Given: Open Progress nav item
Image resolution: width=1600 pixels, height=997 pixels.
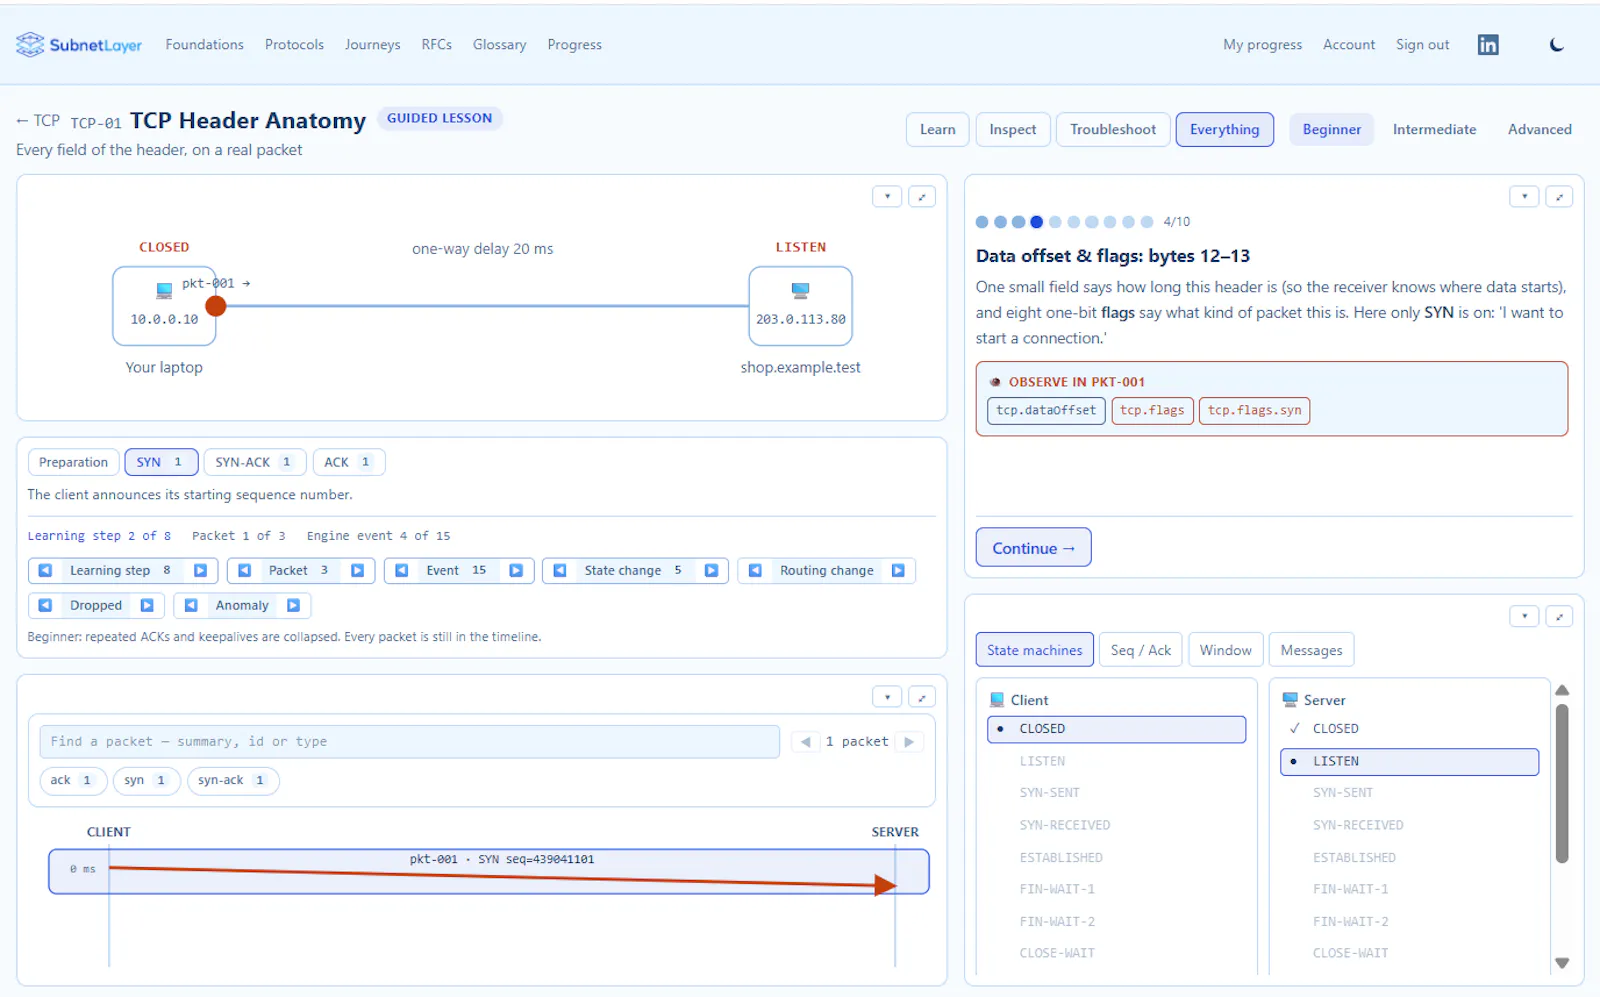Looking at the screenshot, I should point(575,45).
